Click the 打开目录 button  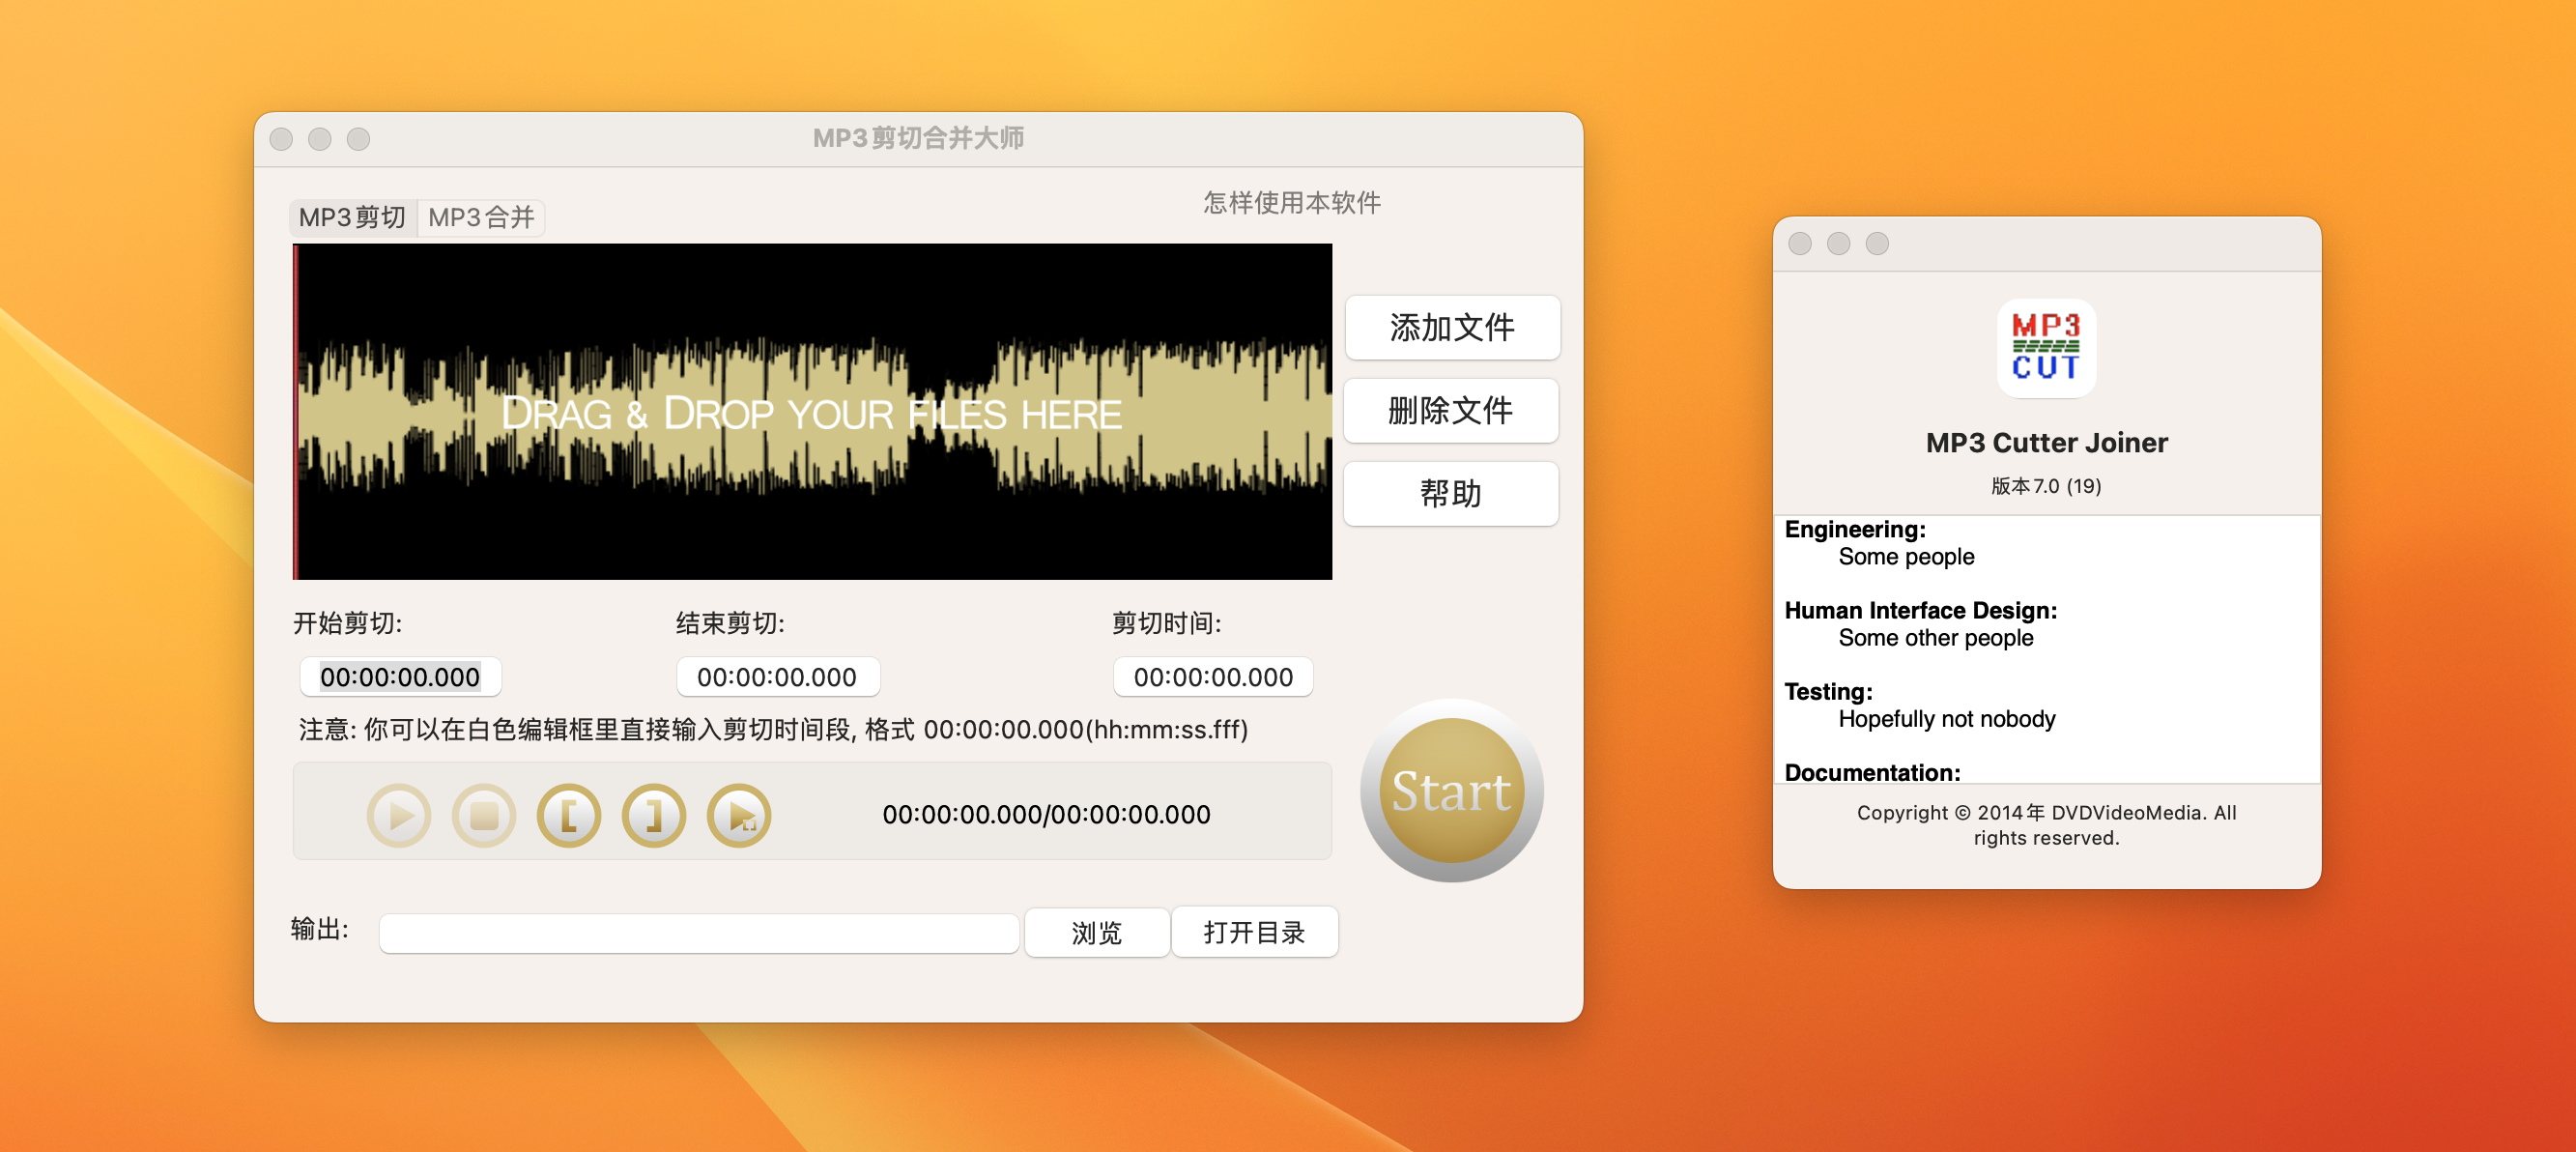pos(1254,932)
